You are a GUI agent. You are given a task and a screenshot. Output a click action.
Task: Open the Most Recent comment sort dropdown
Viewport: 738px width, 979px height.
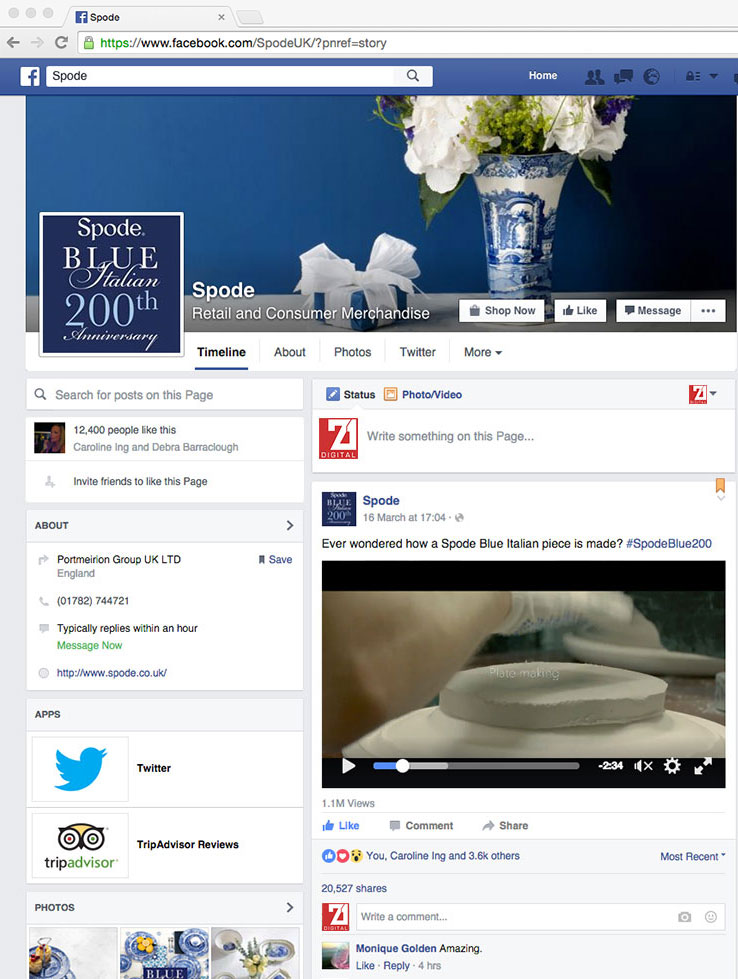click(692, 857)
